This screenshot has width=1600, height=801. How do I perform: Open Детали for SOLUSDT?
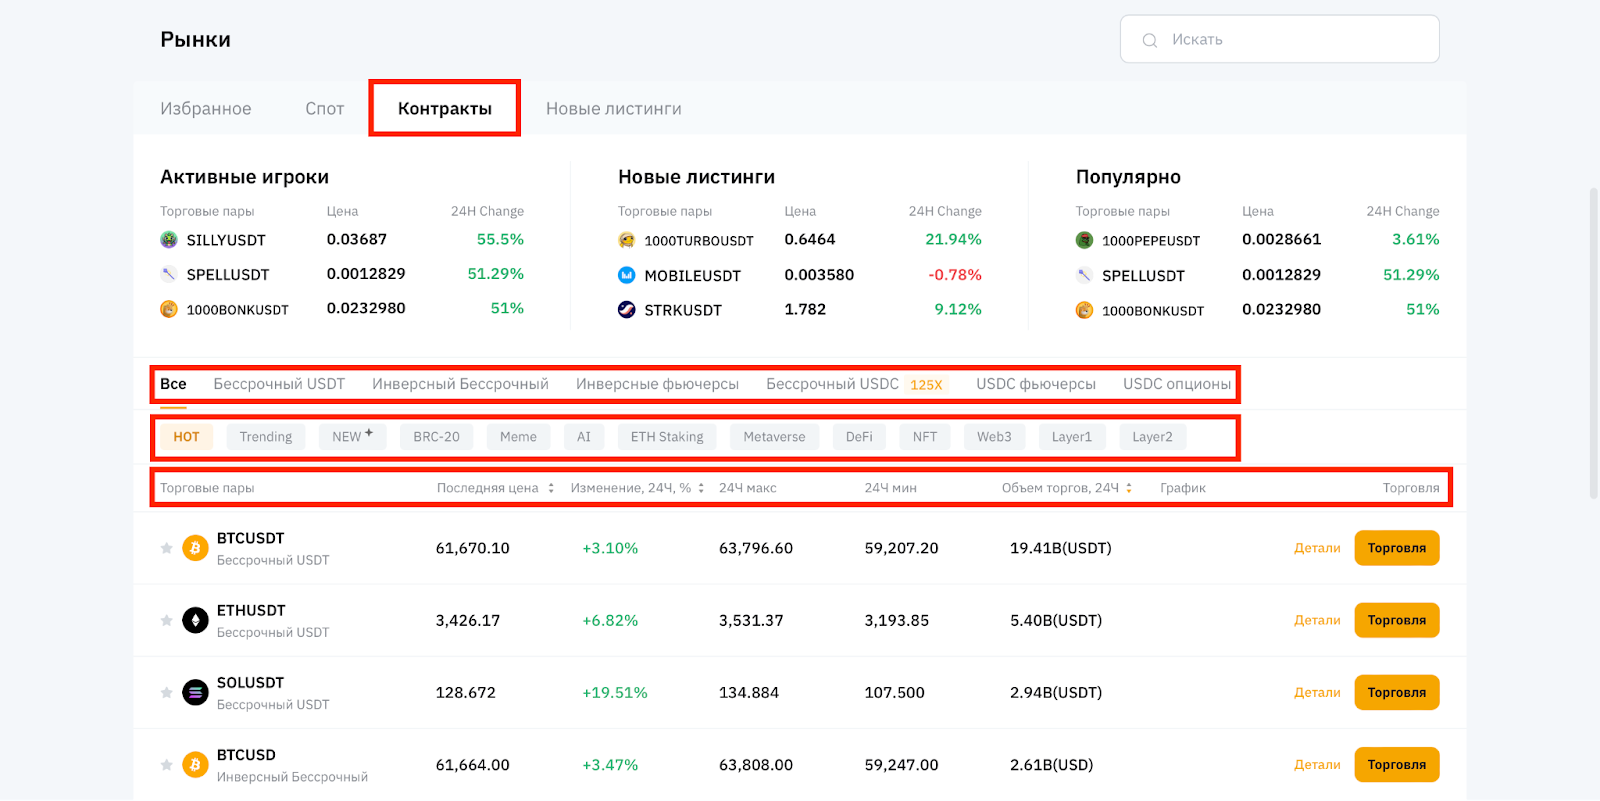[x=1317, y=692]
